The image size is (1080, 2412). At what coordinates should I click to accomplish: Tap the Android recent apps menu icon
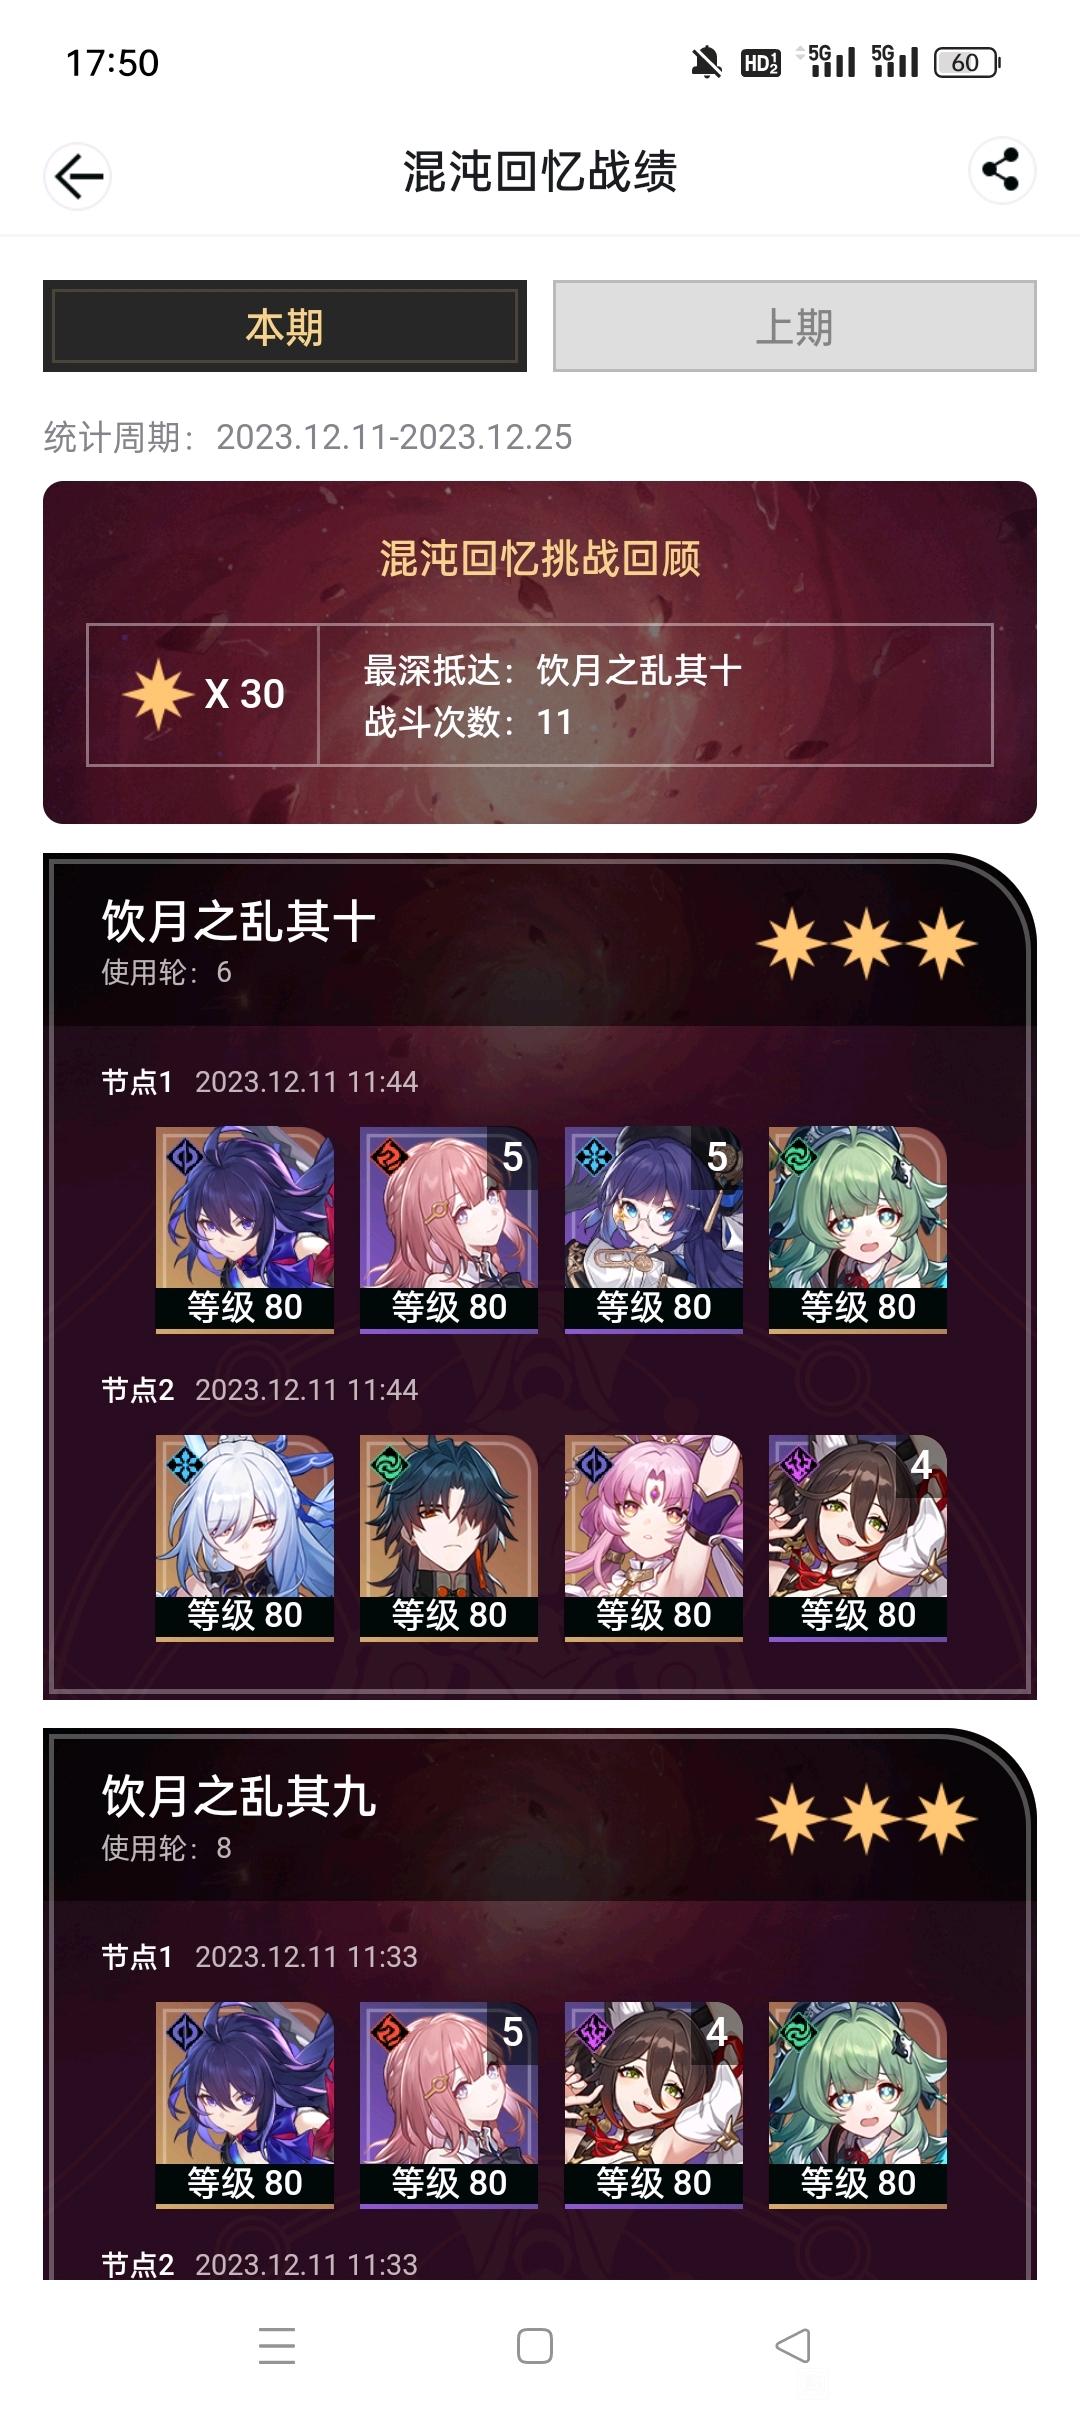click(x=277, y=2345)
